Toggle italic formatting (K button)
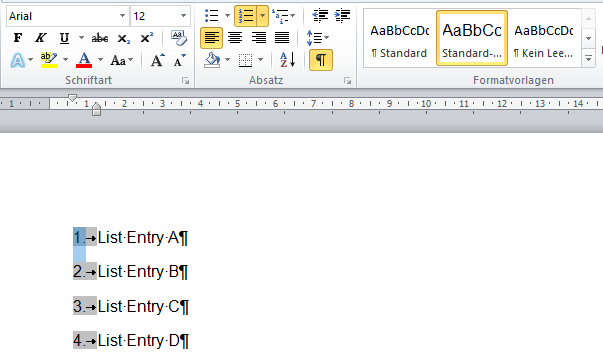The height and width of the screenshot is (364, 603). tap(41, 38)
